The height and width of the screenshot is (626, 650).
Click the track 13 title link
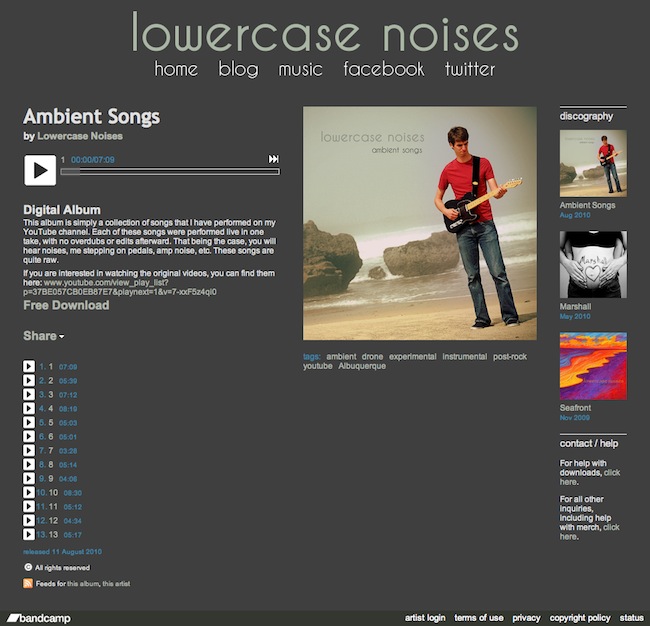click(53, 534)
